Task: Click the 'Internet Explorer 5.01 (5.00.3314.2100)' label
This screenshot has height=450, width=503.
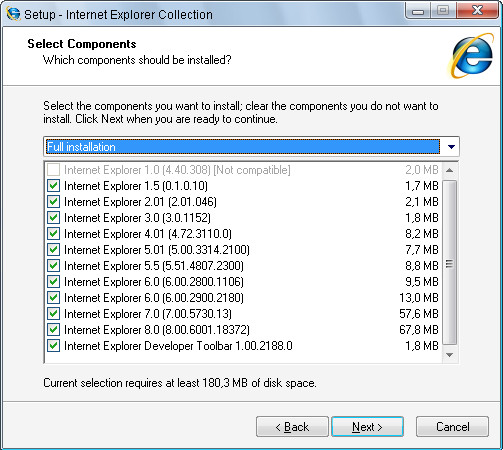Action: pos(157,250)
